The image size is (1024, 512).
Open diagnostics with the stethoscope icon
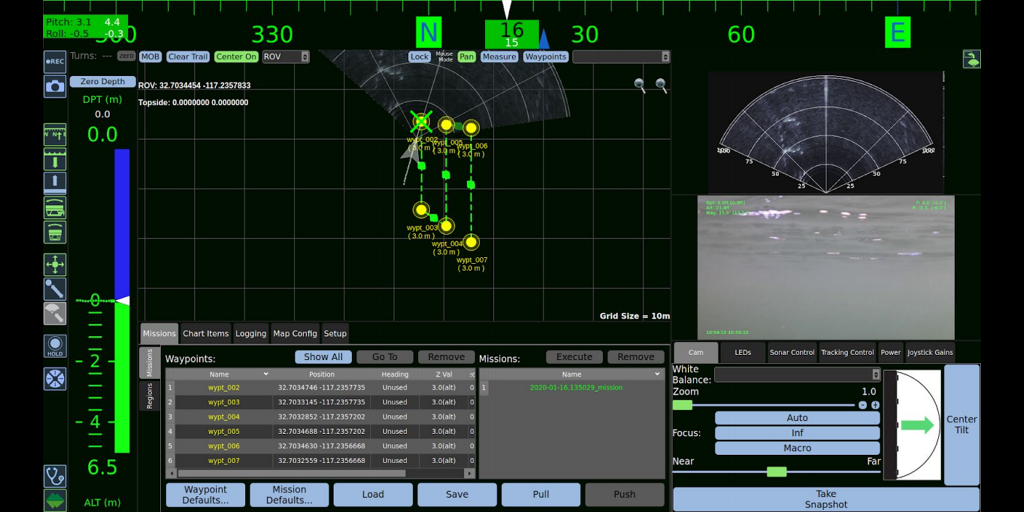tap(55, 476)
